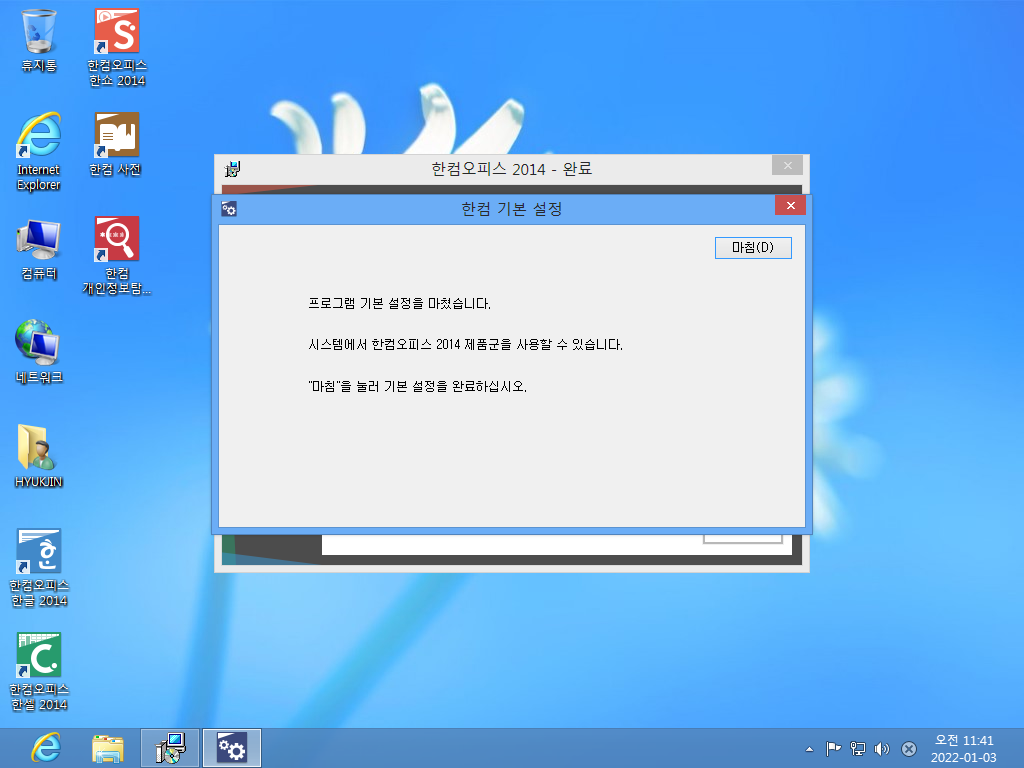Click the text 프로그램 기본 설정을 마쳤습니다.
Image resolution: width=1024 pixels, height=768 pixels.
tap(399, 304)
